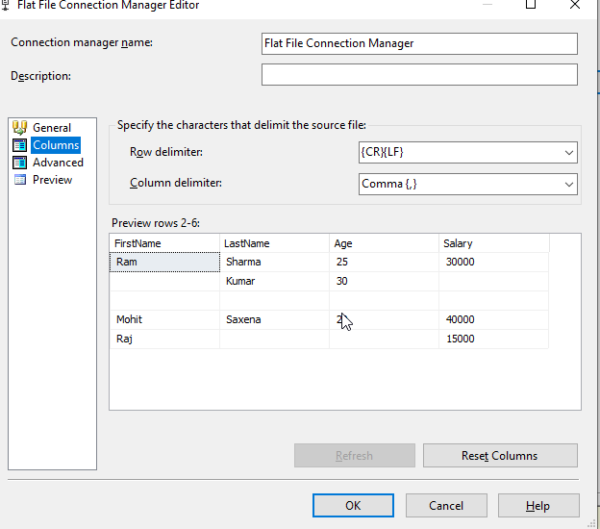
Task: Click the Columns page icon
Action: click(x=19, y=145)
